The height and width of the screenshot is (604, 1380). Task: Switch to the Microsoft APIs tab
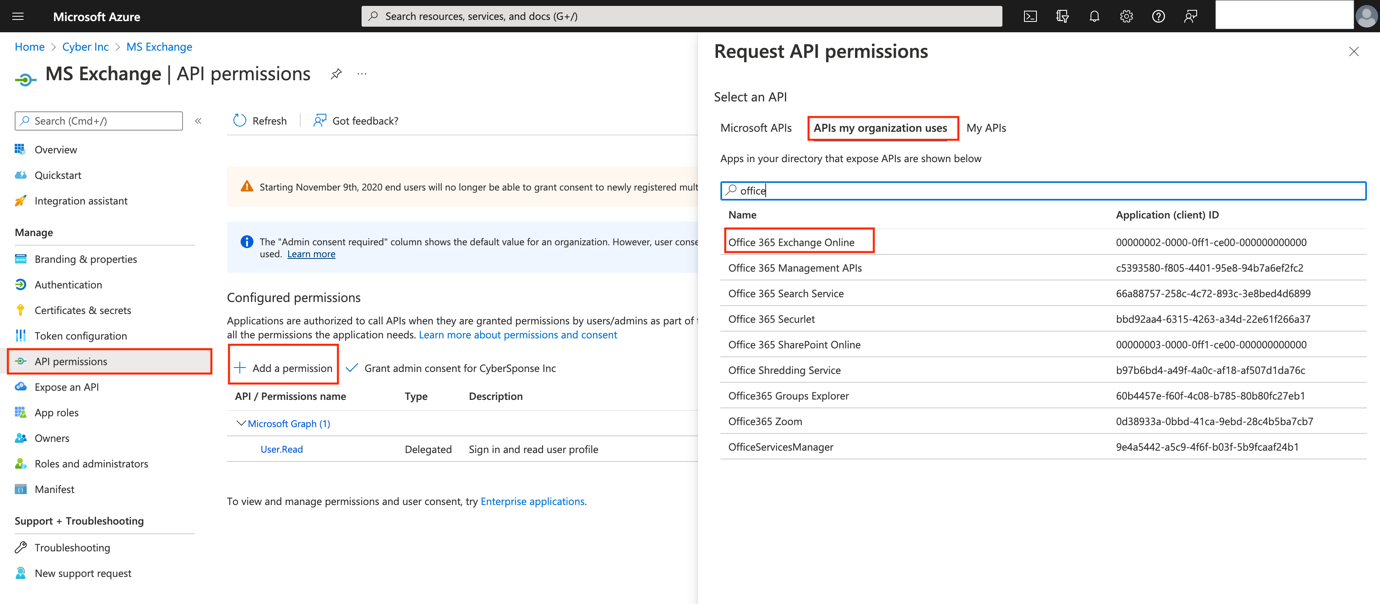point(756,128)
